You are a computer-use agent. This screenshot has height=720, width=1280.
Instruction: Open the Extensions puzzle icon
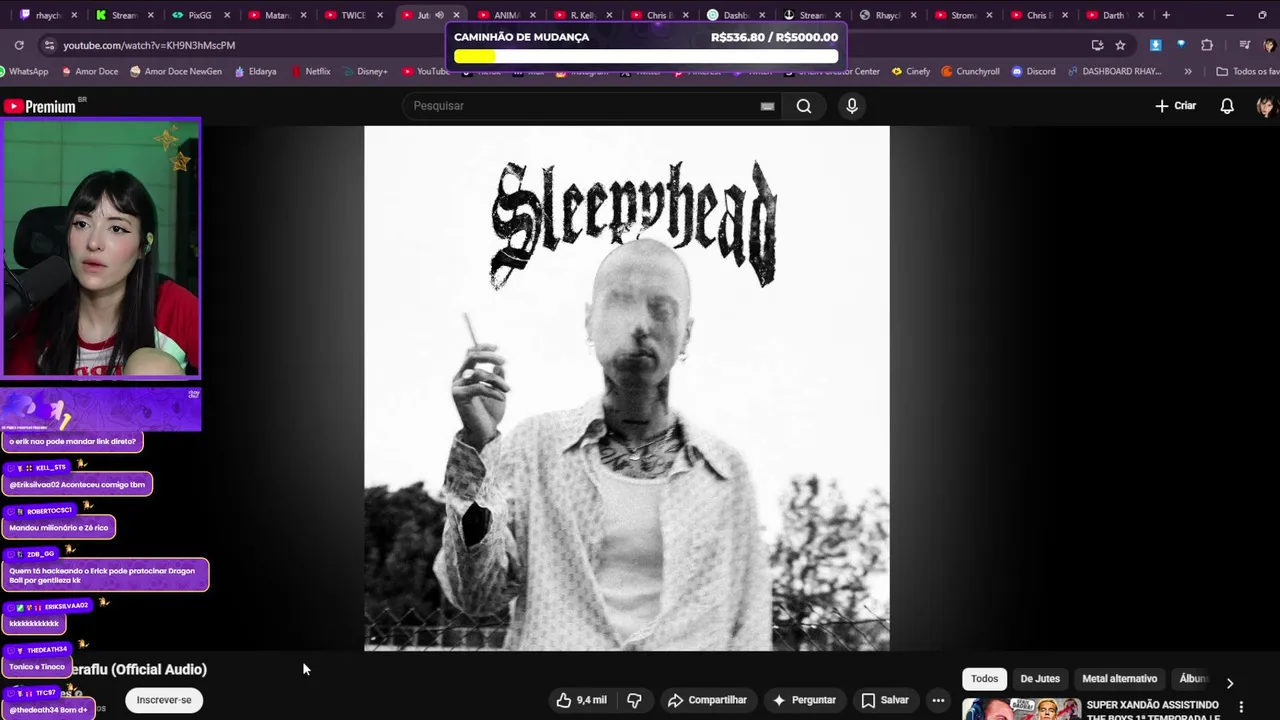[x=1207, y=45]
